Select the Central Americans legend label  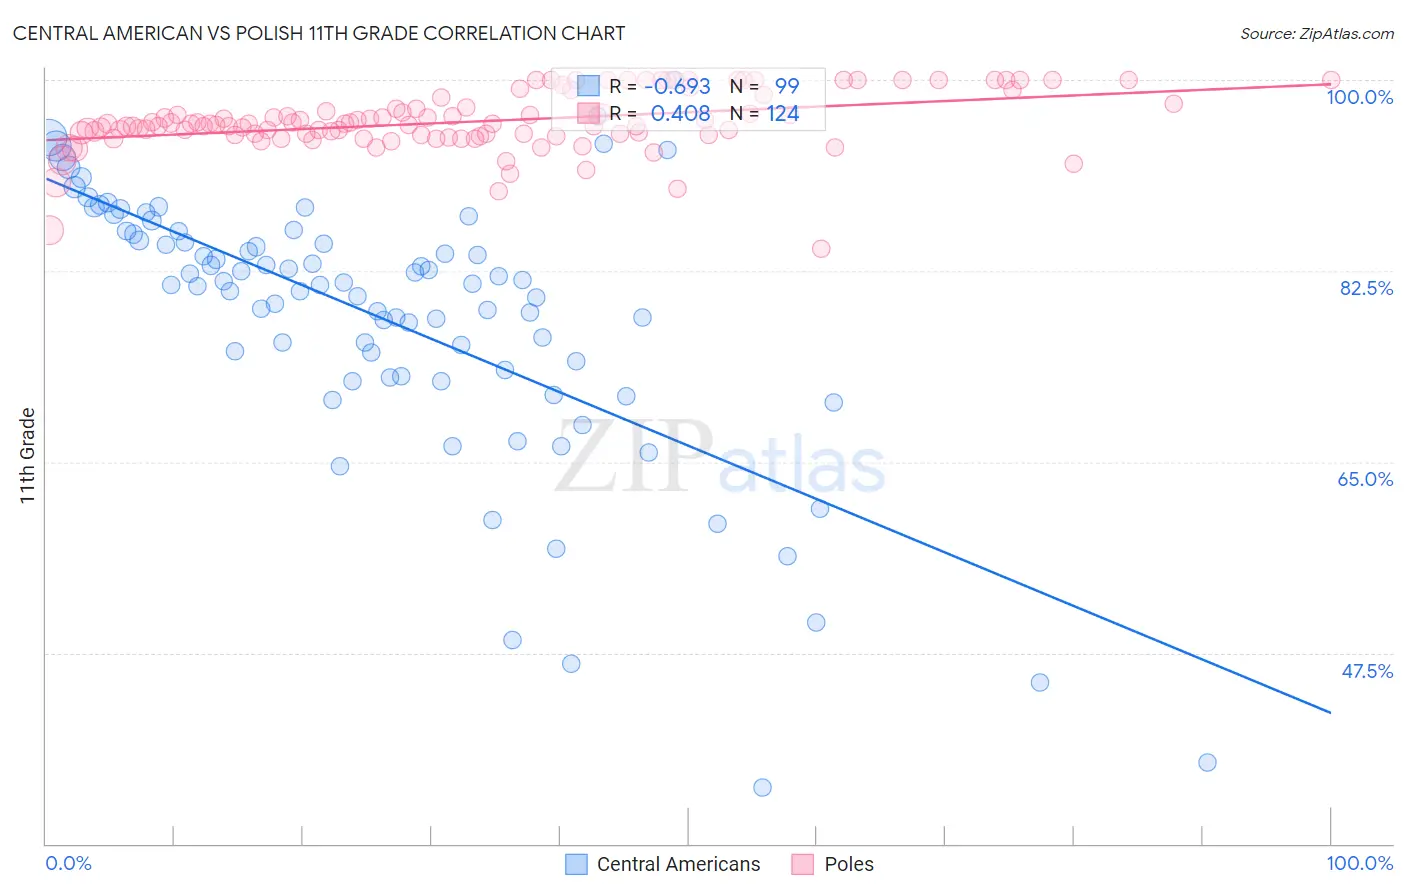pyautogui.click(x=678, y=864)
